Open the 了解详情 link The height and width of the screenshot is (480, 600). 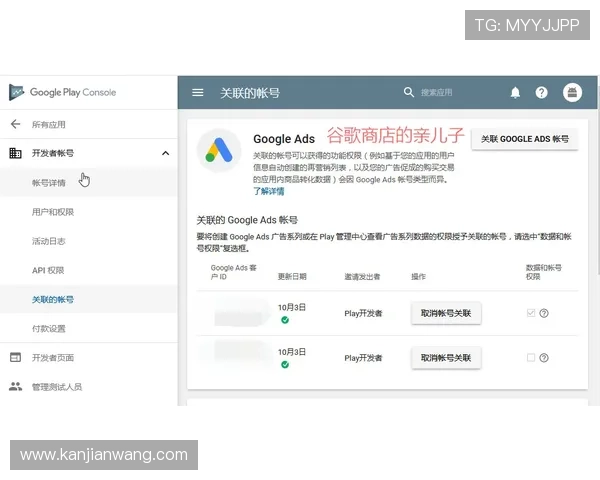(269, 191)
